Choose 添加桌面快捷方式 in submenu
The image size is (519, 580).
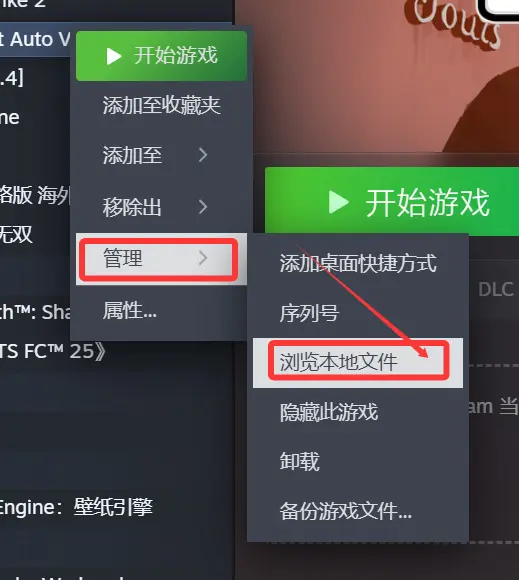[x=358, y=263]
